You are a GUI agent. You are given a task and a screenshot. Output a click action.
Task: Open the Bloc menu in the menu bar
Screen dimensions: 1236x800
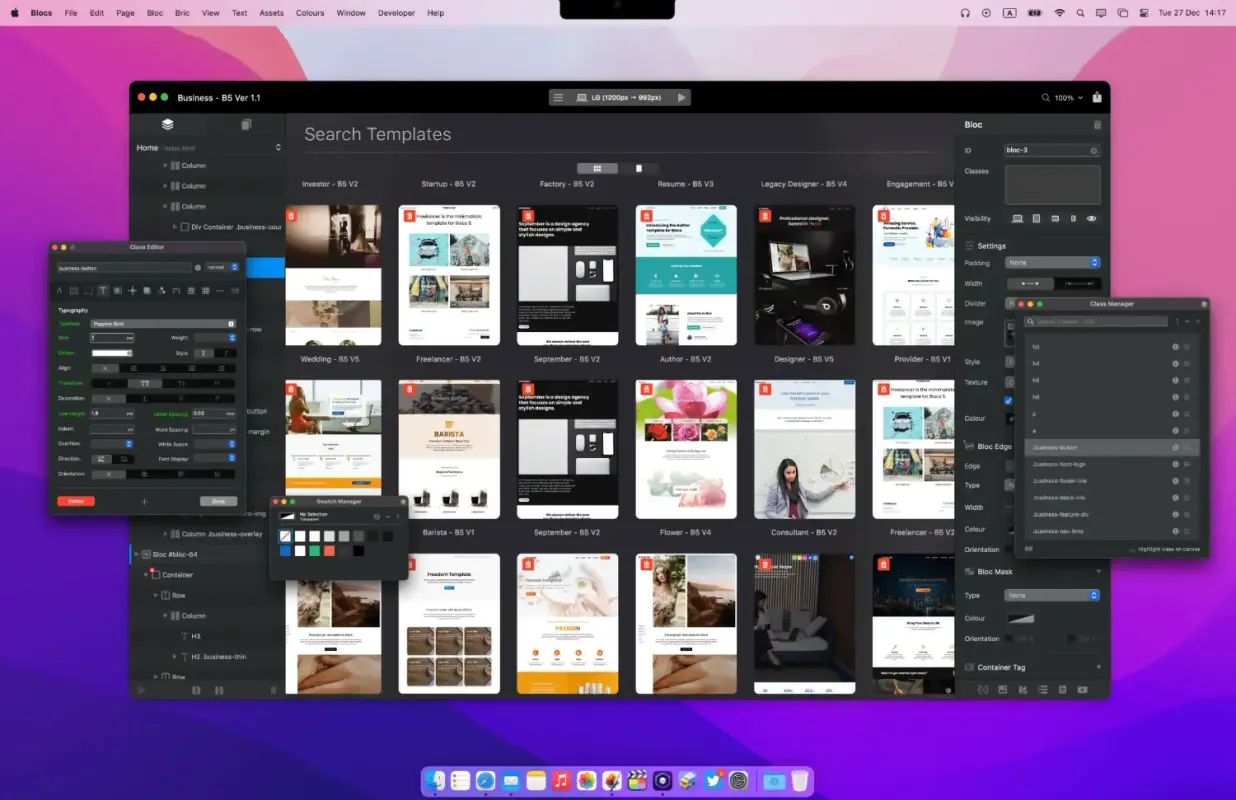(x=154, y=13)
